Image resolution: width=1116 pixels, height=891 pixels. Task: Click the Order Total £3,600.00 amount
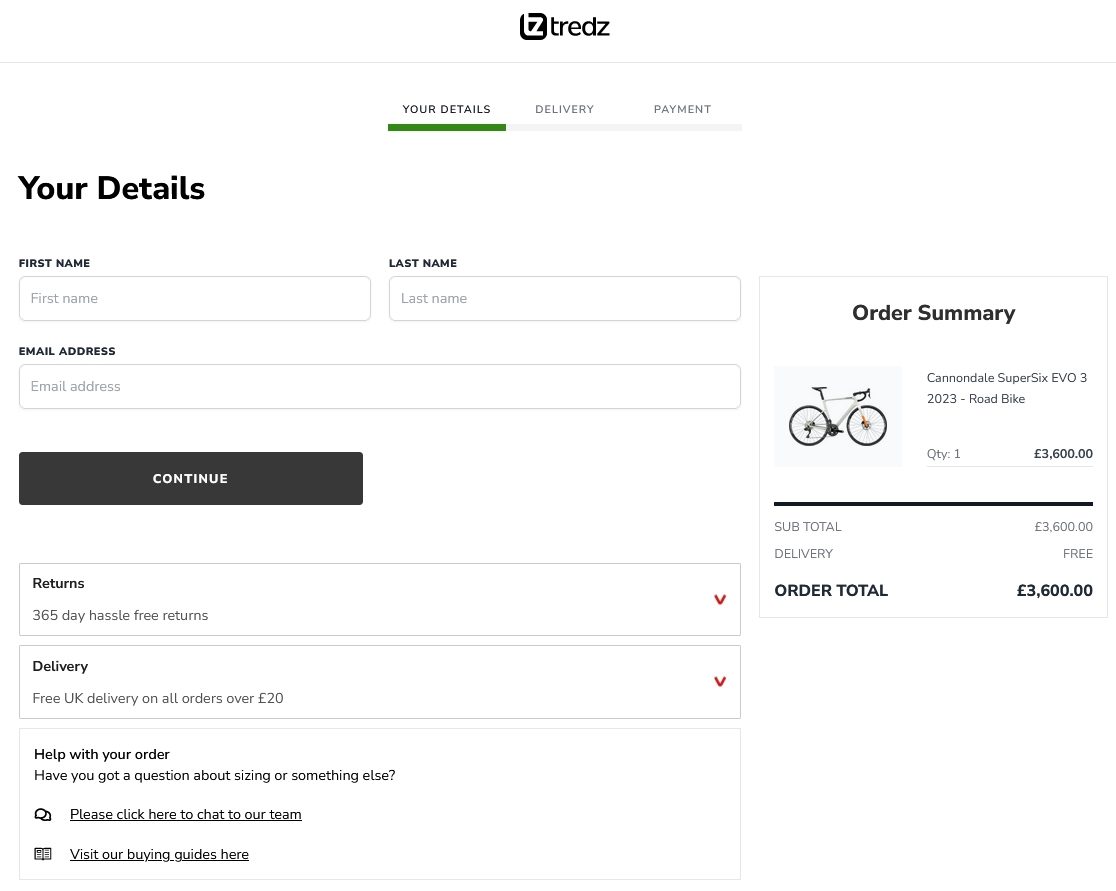(1054, 590)
